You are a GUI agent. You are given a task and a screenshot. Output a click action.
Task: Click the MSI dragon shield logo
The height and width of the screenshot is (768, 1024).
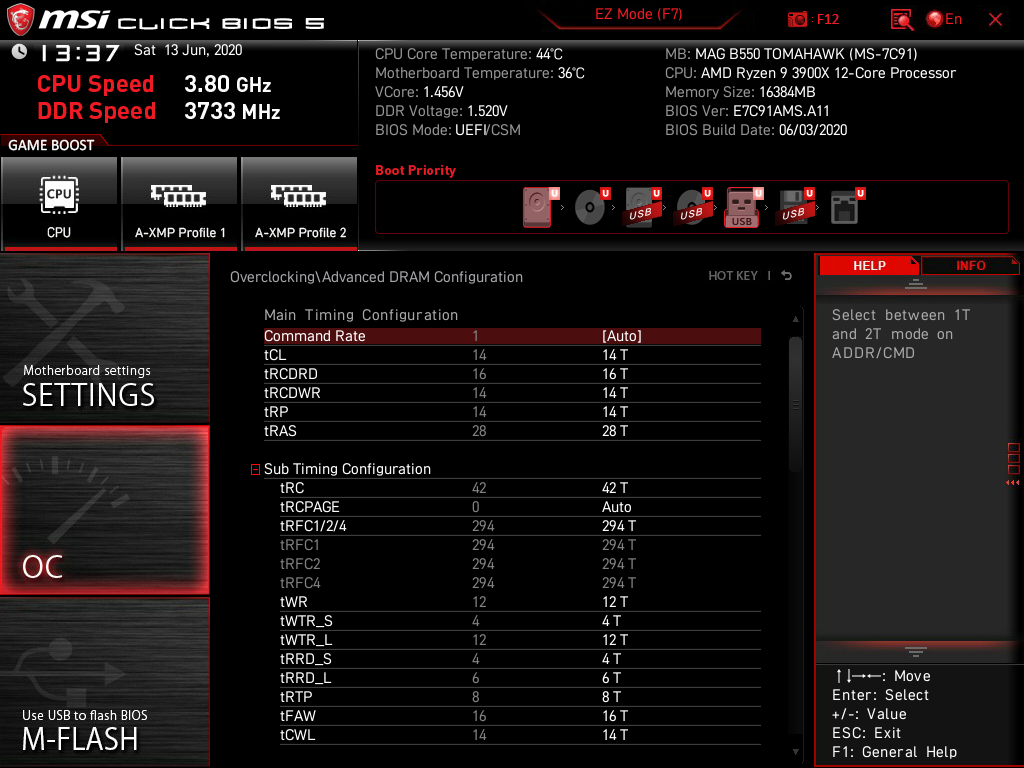click(20, 20)
